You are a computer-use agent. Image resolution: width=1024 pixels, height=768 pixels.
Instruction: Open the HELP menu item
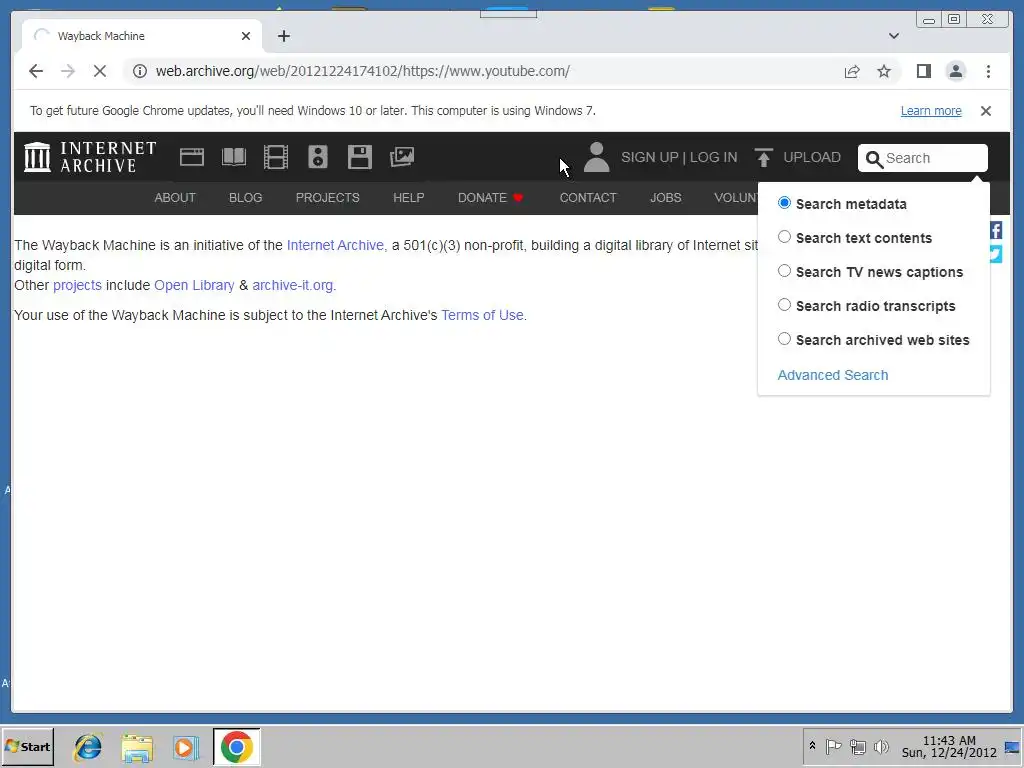pos(409,198)
